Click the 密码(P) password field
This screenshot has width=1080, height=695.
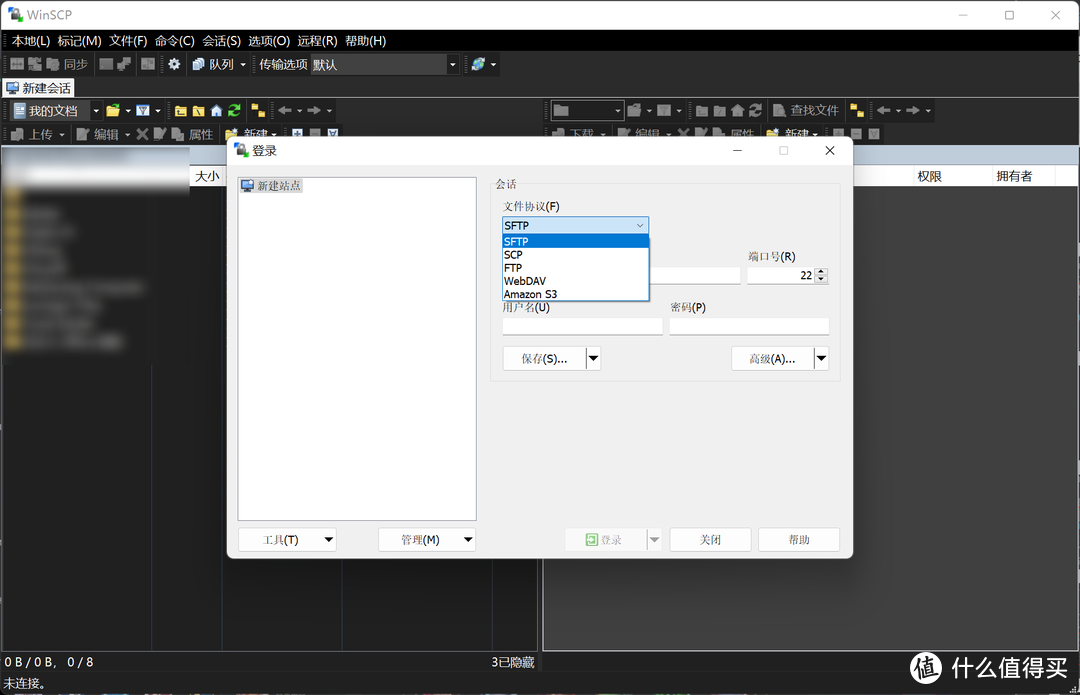click(x=749, y=327)
